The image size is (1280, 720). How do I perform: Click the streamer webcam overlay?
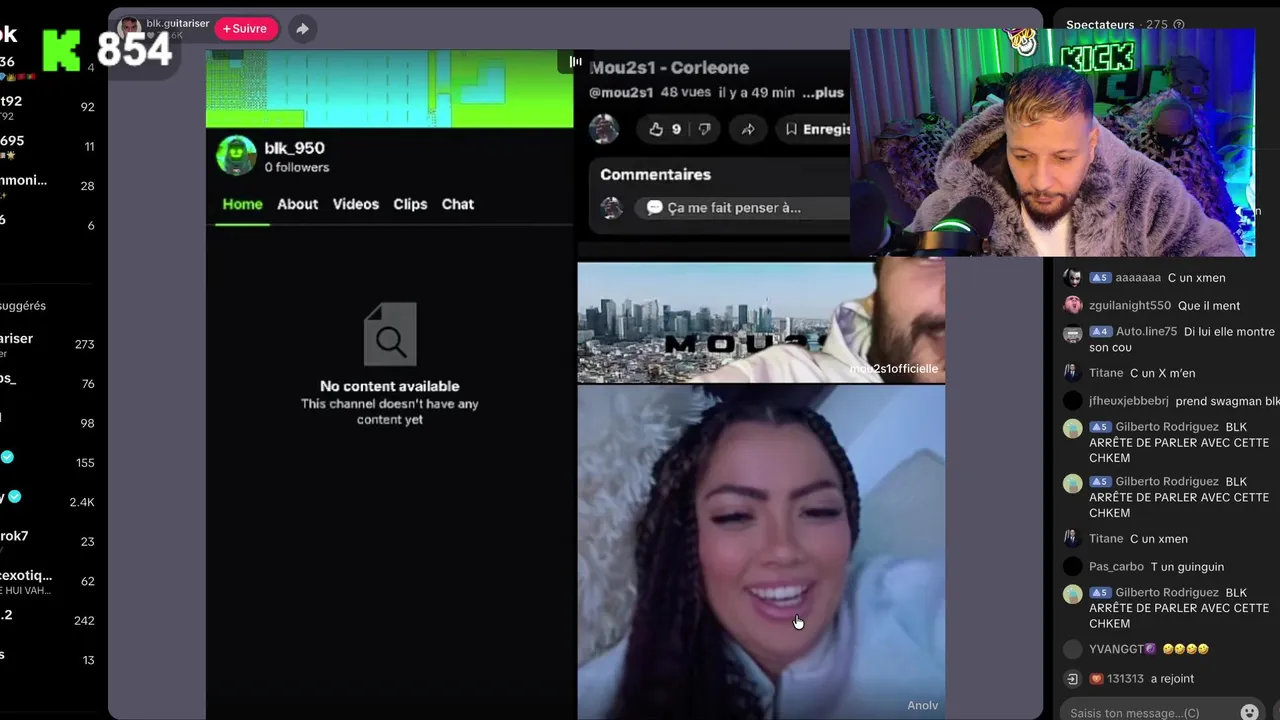tap(1052, 143)
